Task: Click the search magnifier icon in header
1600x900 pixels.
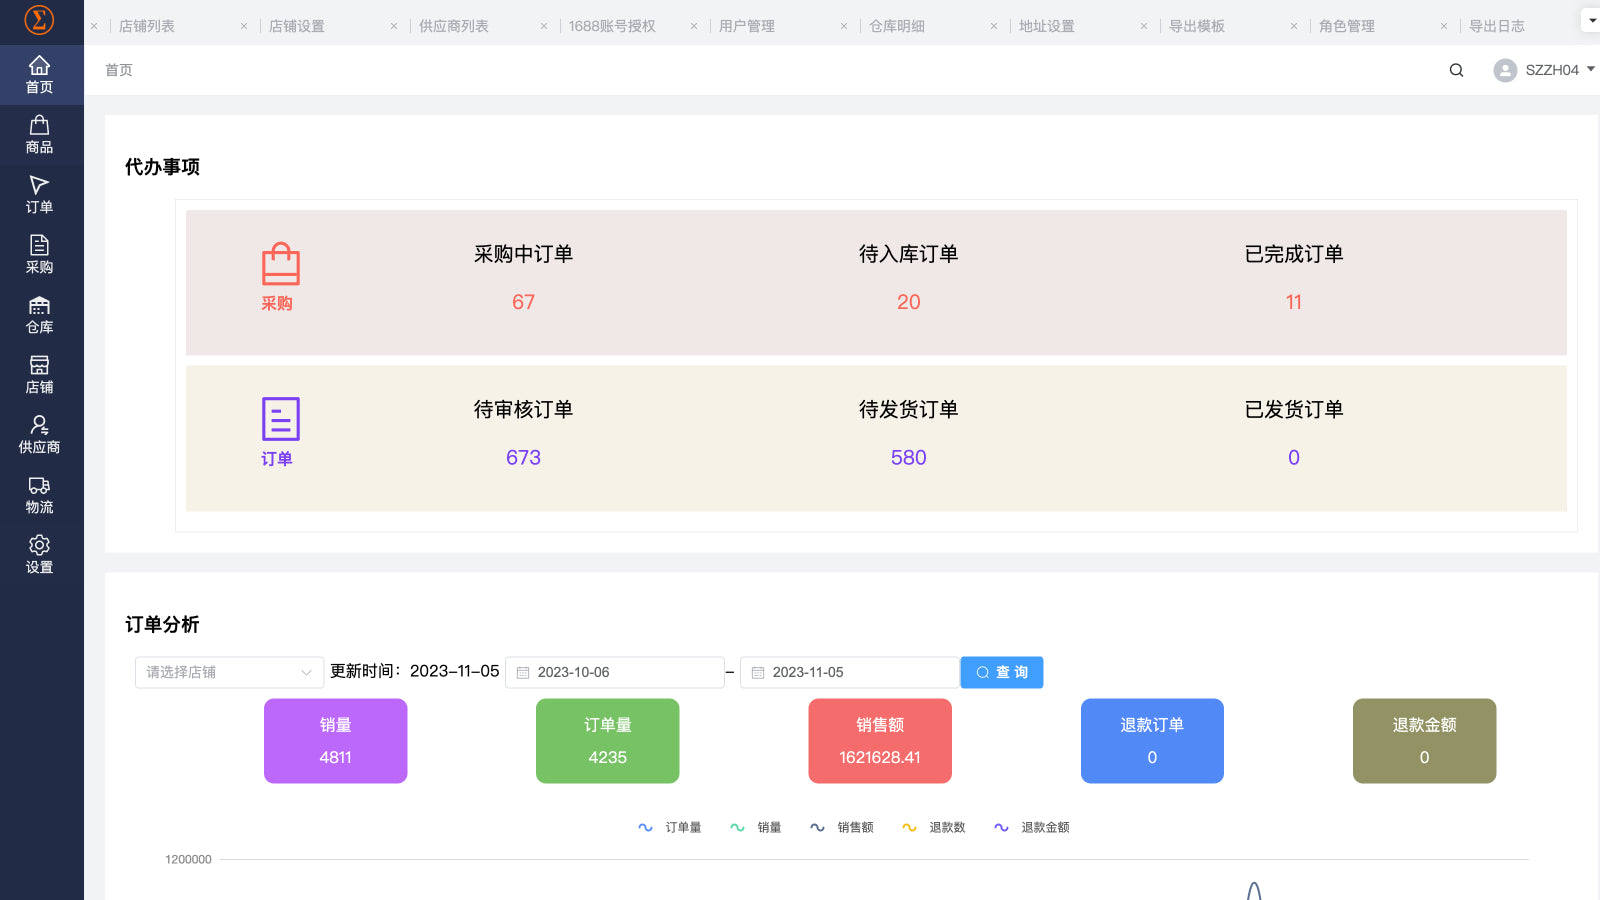Action: pos(1456,70)
